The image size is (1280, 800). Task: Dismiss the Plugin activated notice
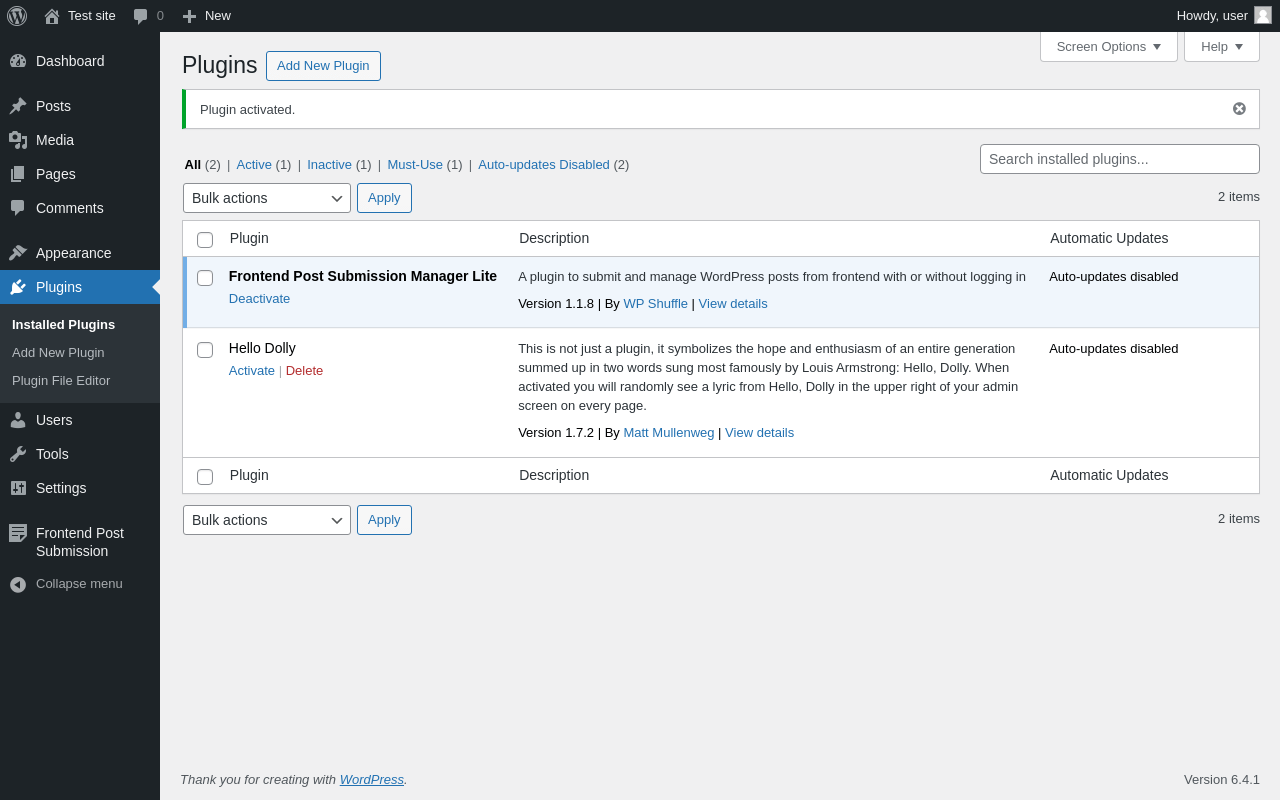(1239, 109)
